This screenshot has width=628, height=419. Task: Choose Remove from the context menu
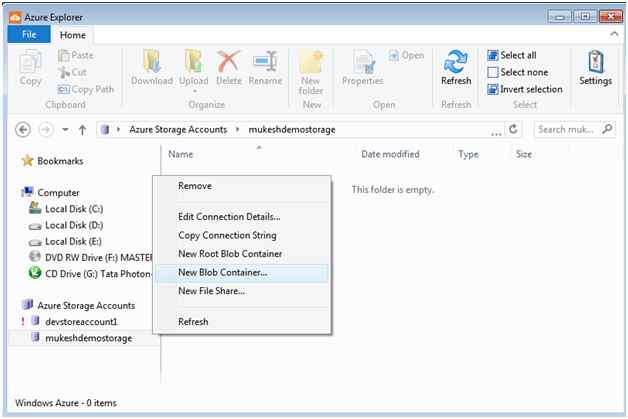coord(242,186)
